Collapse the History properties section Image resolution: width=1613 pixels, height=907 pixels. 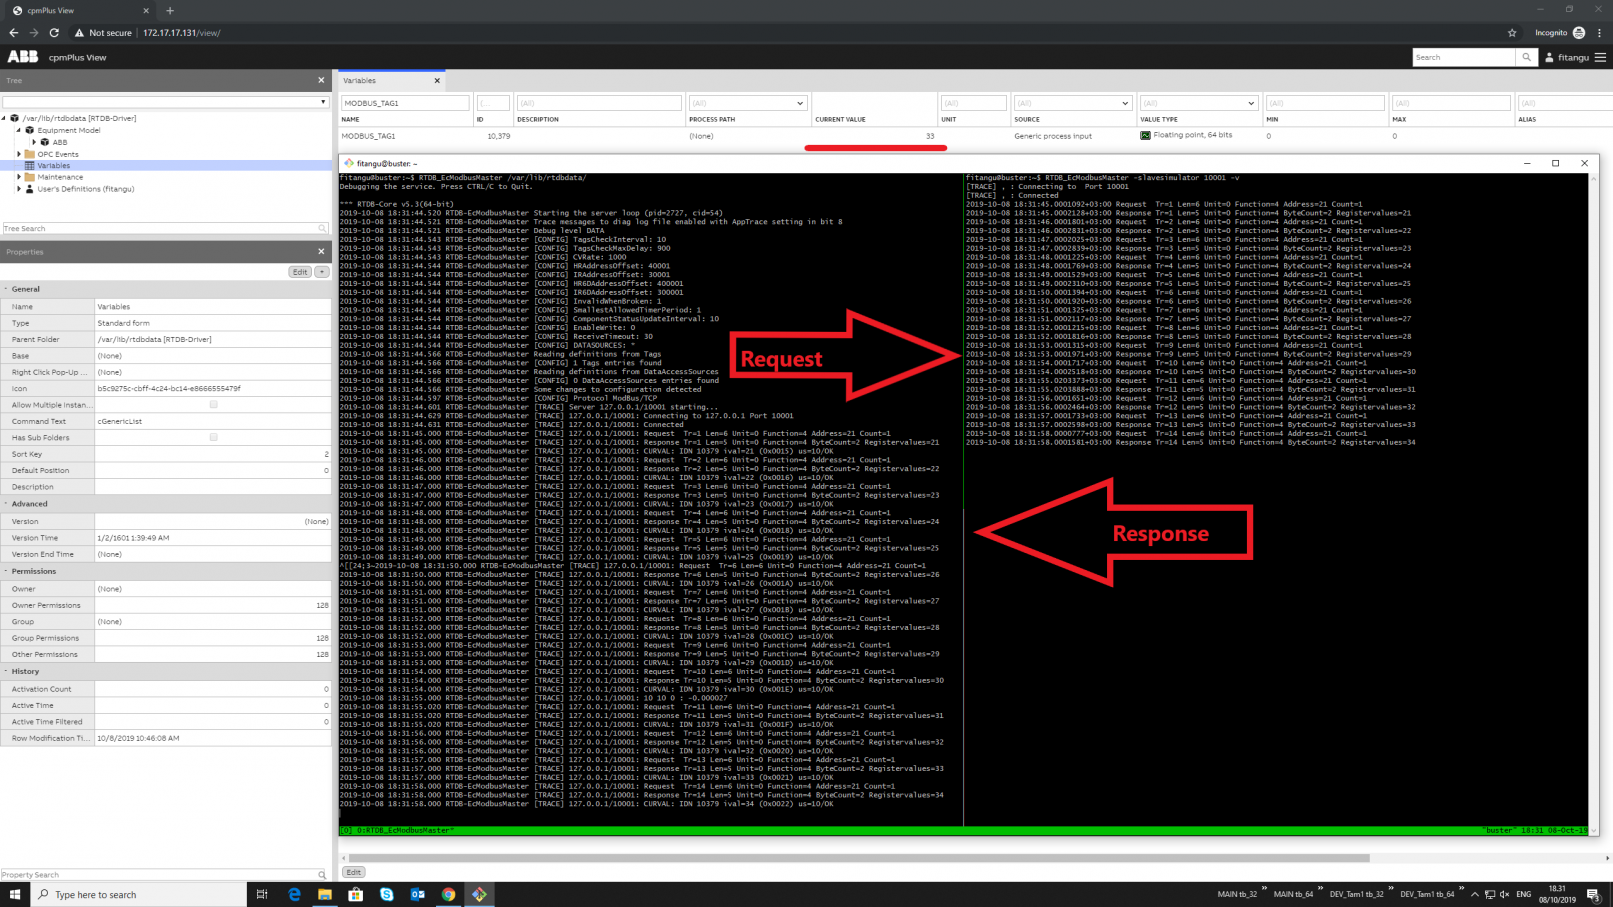[x=6, y=672]
